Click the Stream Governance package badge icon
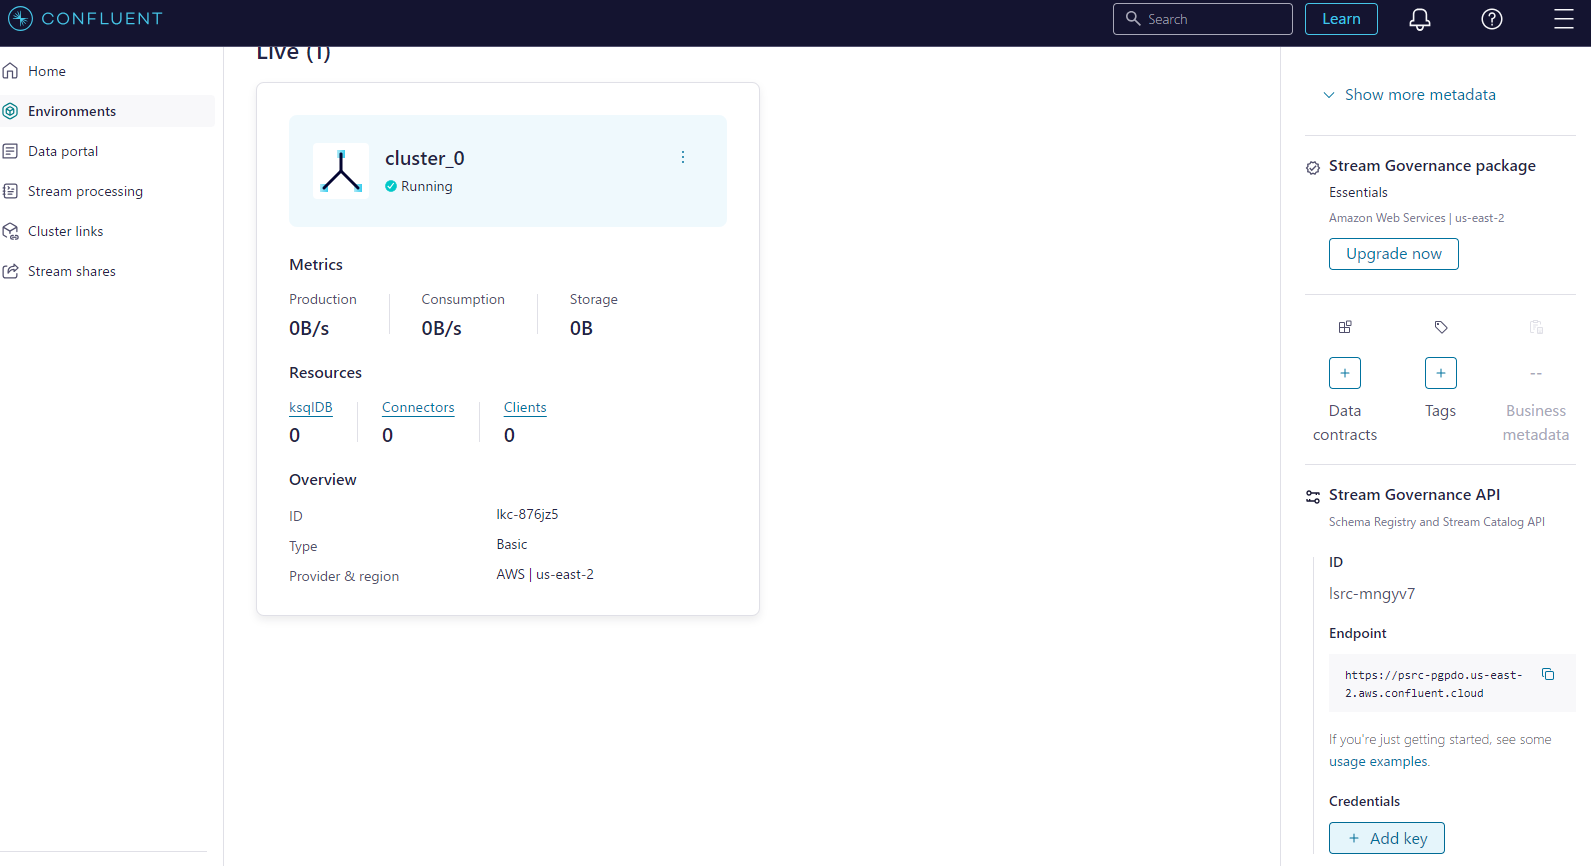This screenshot has height=866, width=1591. (x=1313, y=168)
